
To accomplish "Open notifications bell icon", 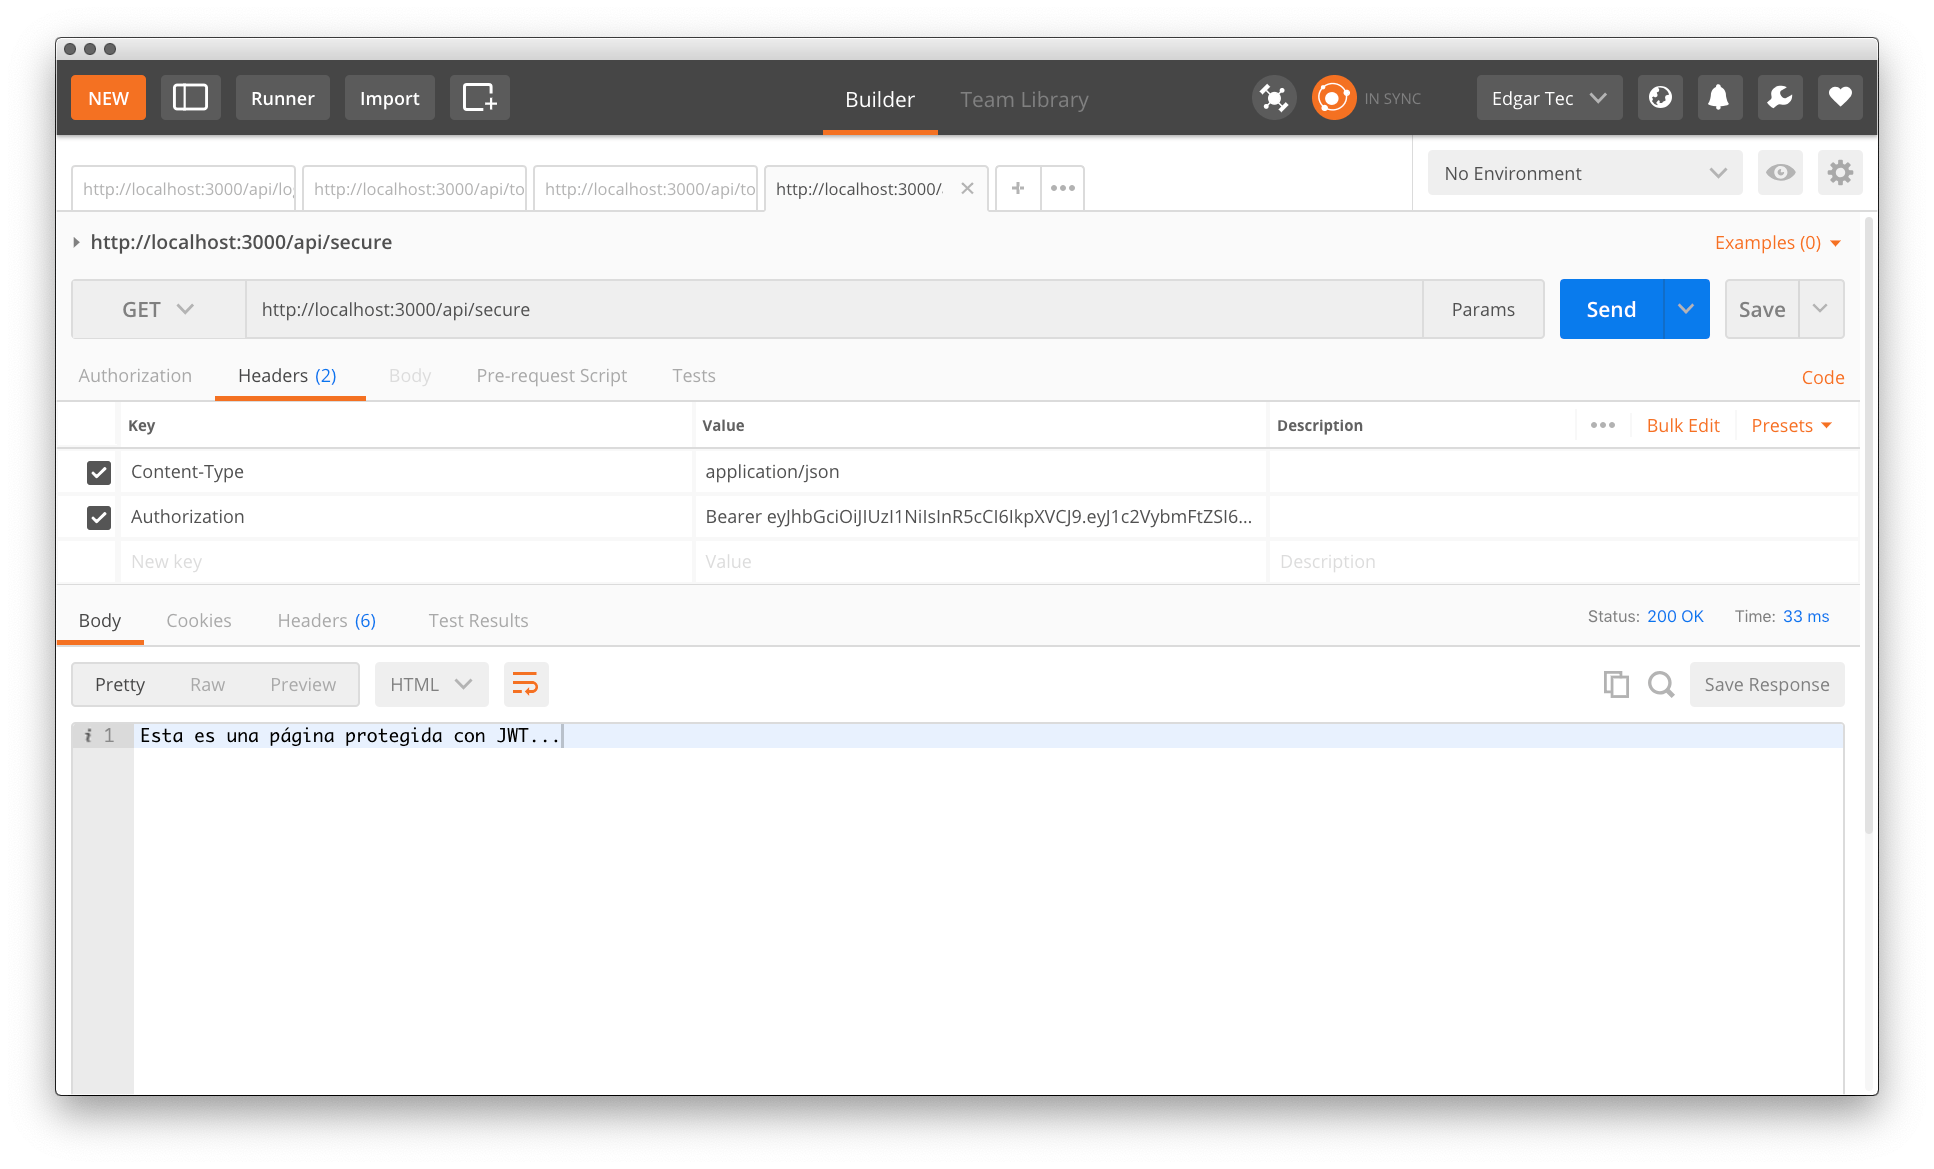I will click(1718, 98).
